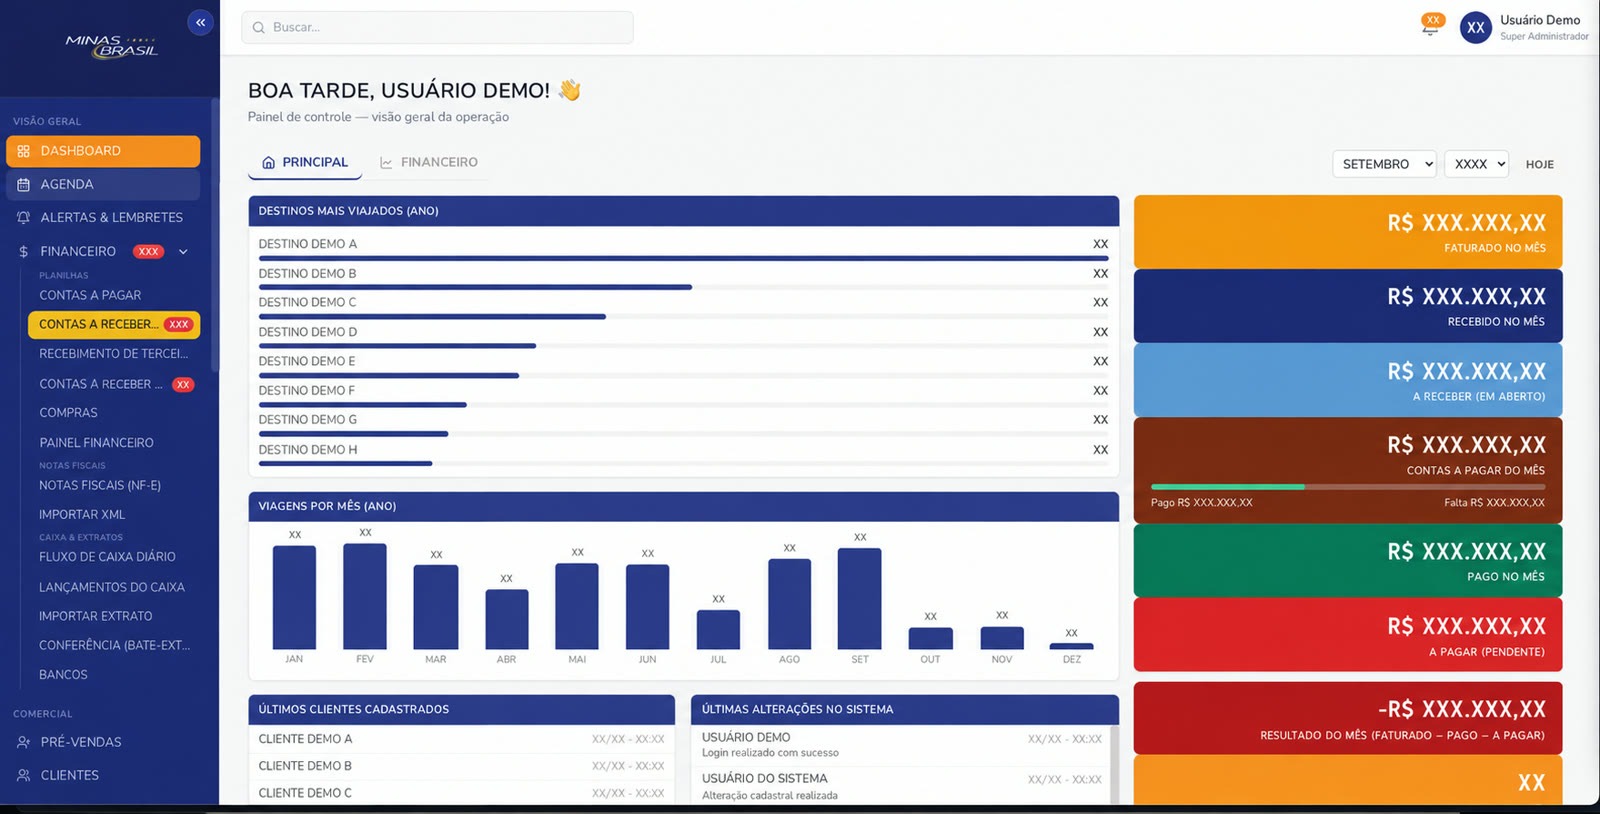
Task: Open Painel Financeiro in the sidebar
Action: (x=96, y=443)
